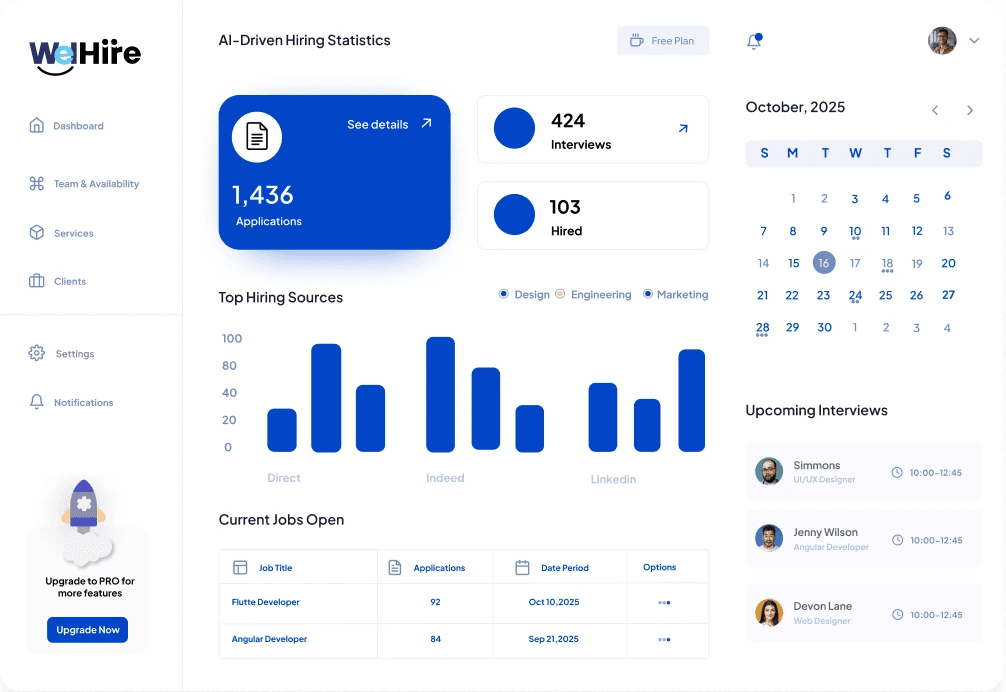Select the Engineering legend radio button
The image size is (1006, 692).
click(560, 294)
